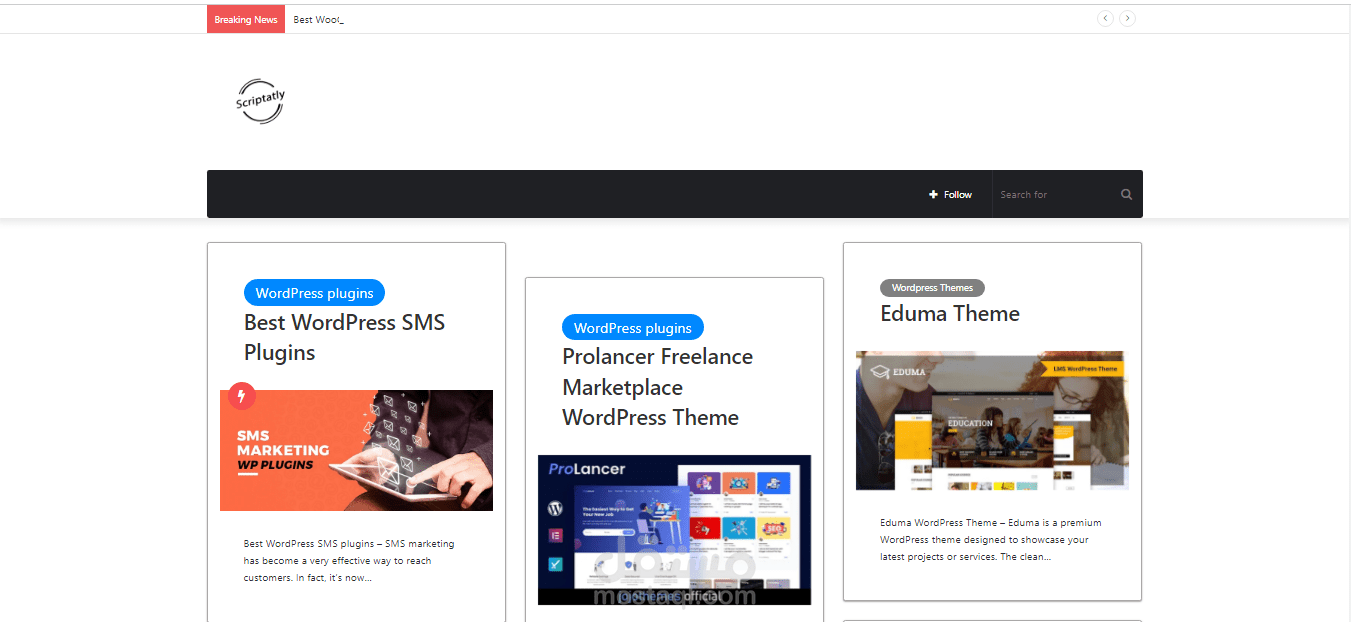Click the previous breaking news arrow

coord(1105,18)
